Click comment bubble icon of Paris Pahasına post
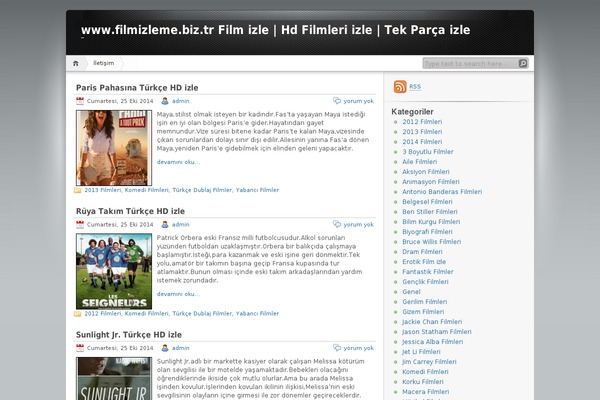This screenshot has width=600, height=400. pyautogui.click(x=337, y=101)
